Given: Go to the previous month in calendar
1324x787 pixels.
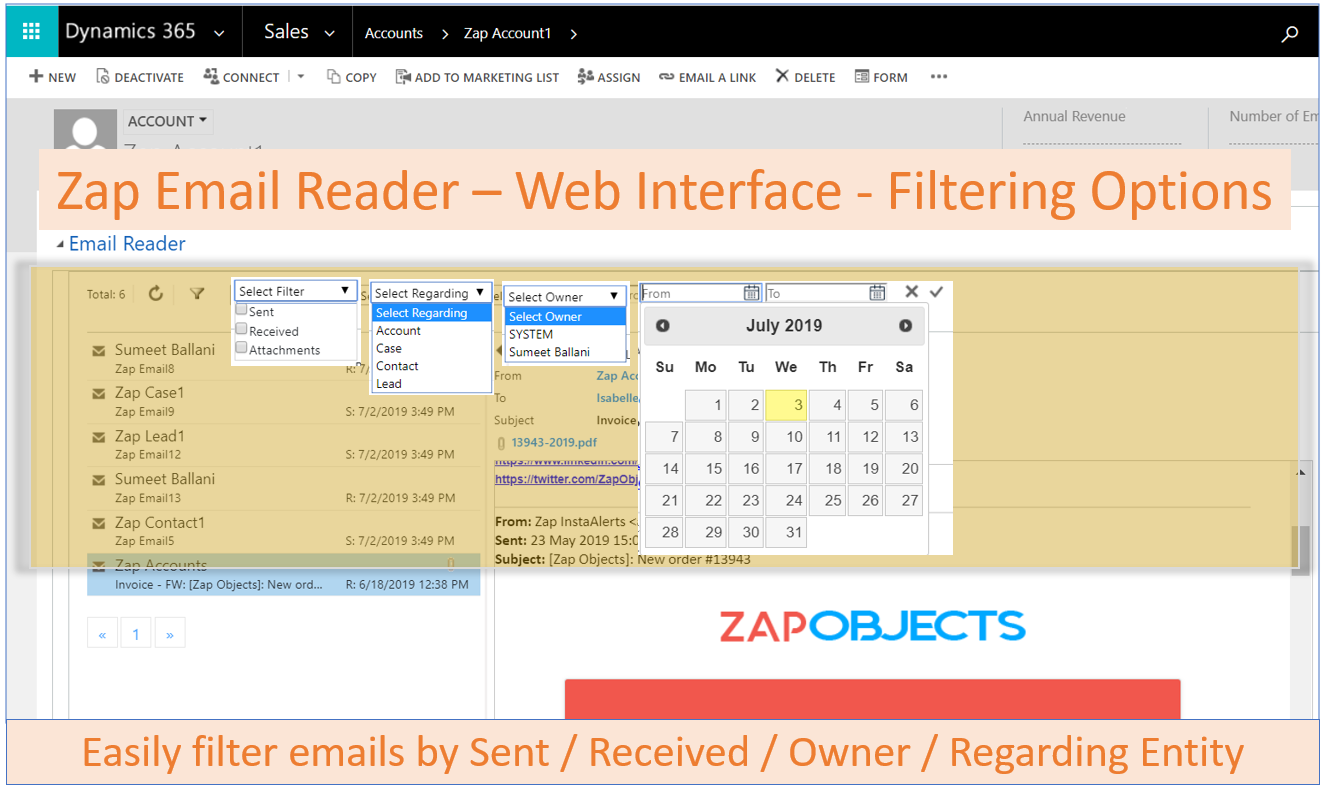Looking at the screenshot, I should click(x=662, y=326).
